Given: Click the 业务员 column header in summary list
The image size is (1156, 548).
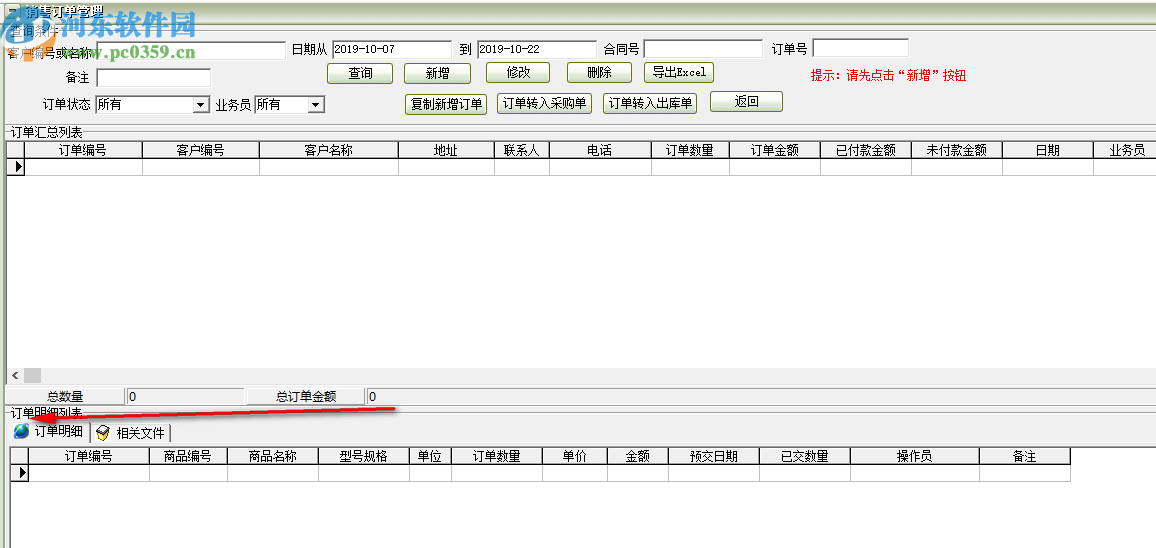Looking at the screenshot, I should point(1124,150).
